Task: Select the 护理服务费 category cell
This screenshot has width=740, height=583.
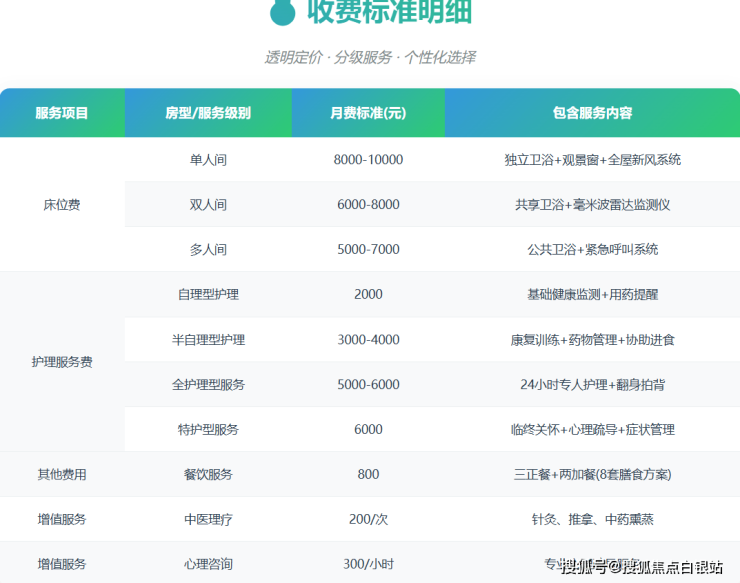Action: tap(62, 362)
